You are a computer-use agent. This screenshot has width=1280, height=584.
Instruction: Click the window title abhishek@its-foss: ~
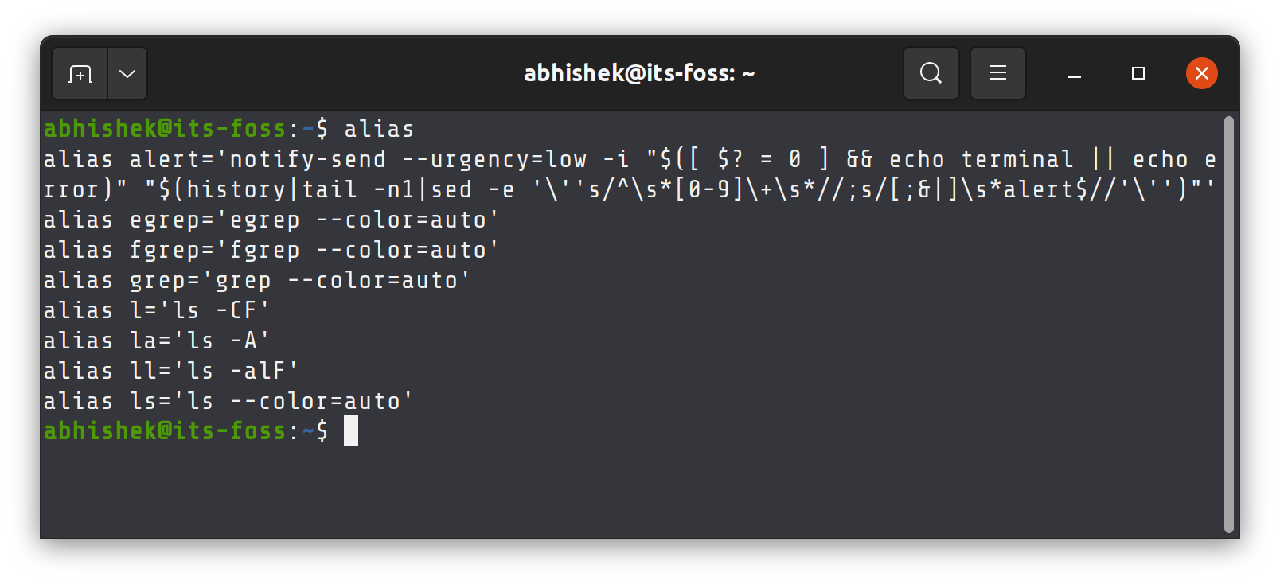639,74
